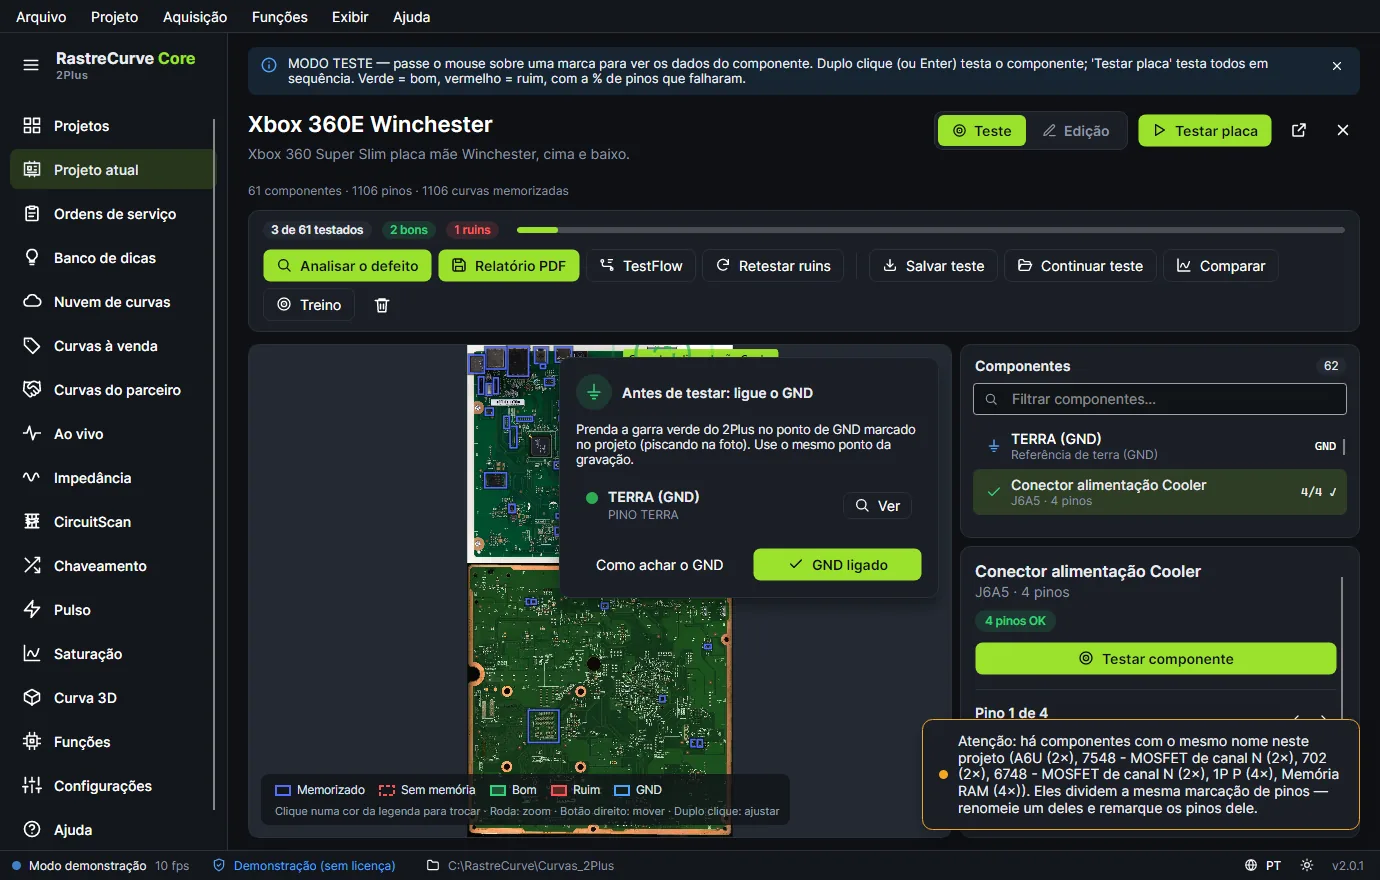This screenshot has width=1380, height=880.
Task: Open Curvas à venda
Action: (112, 346)
